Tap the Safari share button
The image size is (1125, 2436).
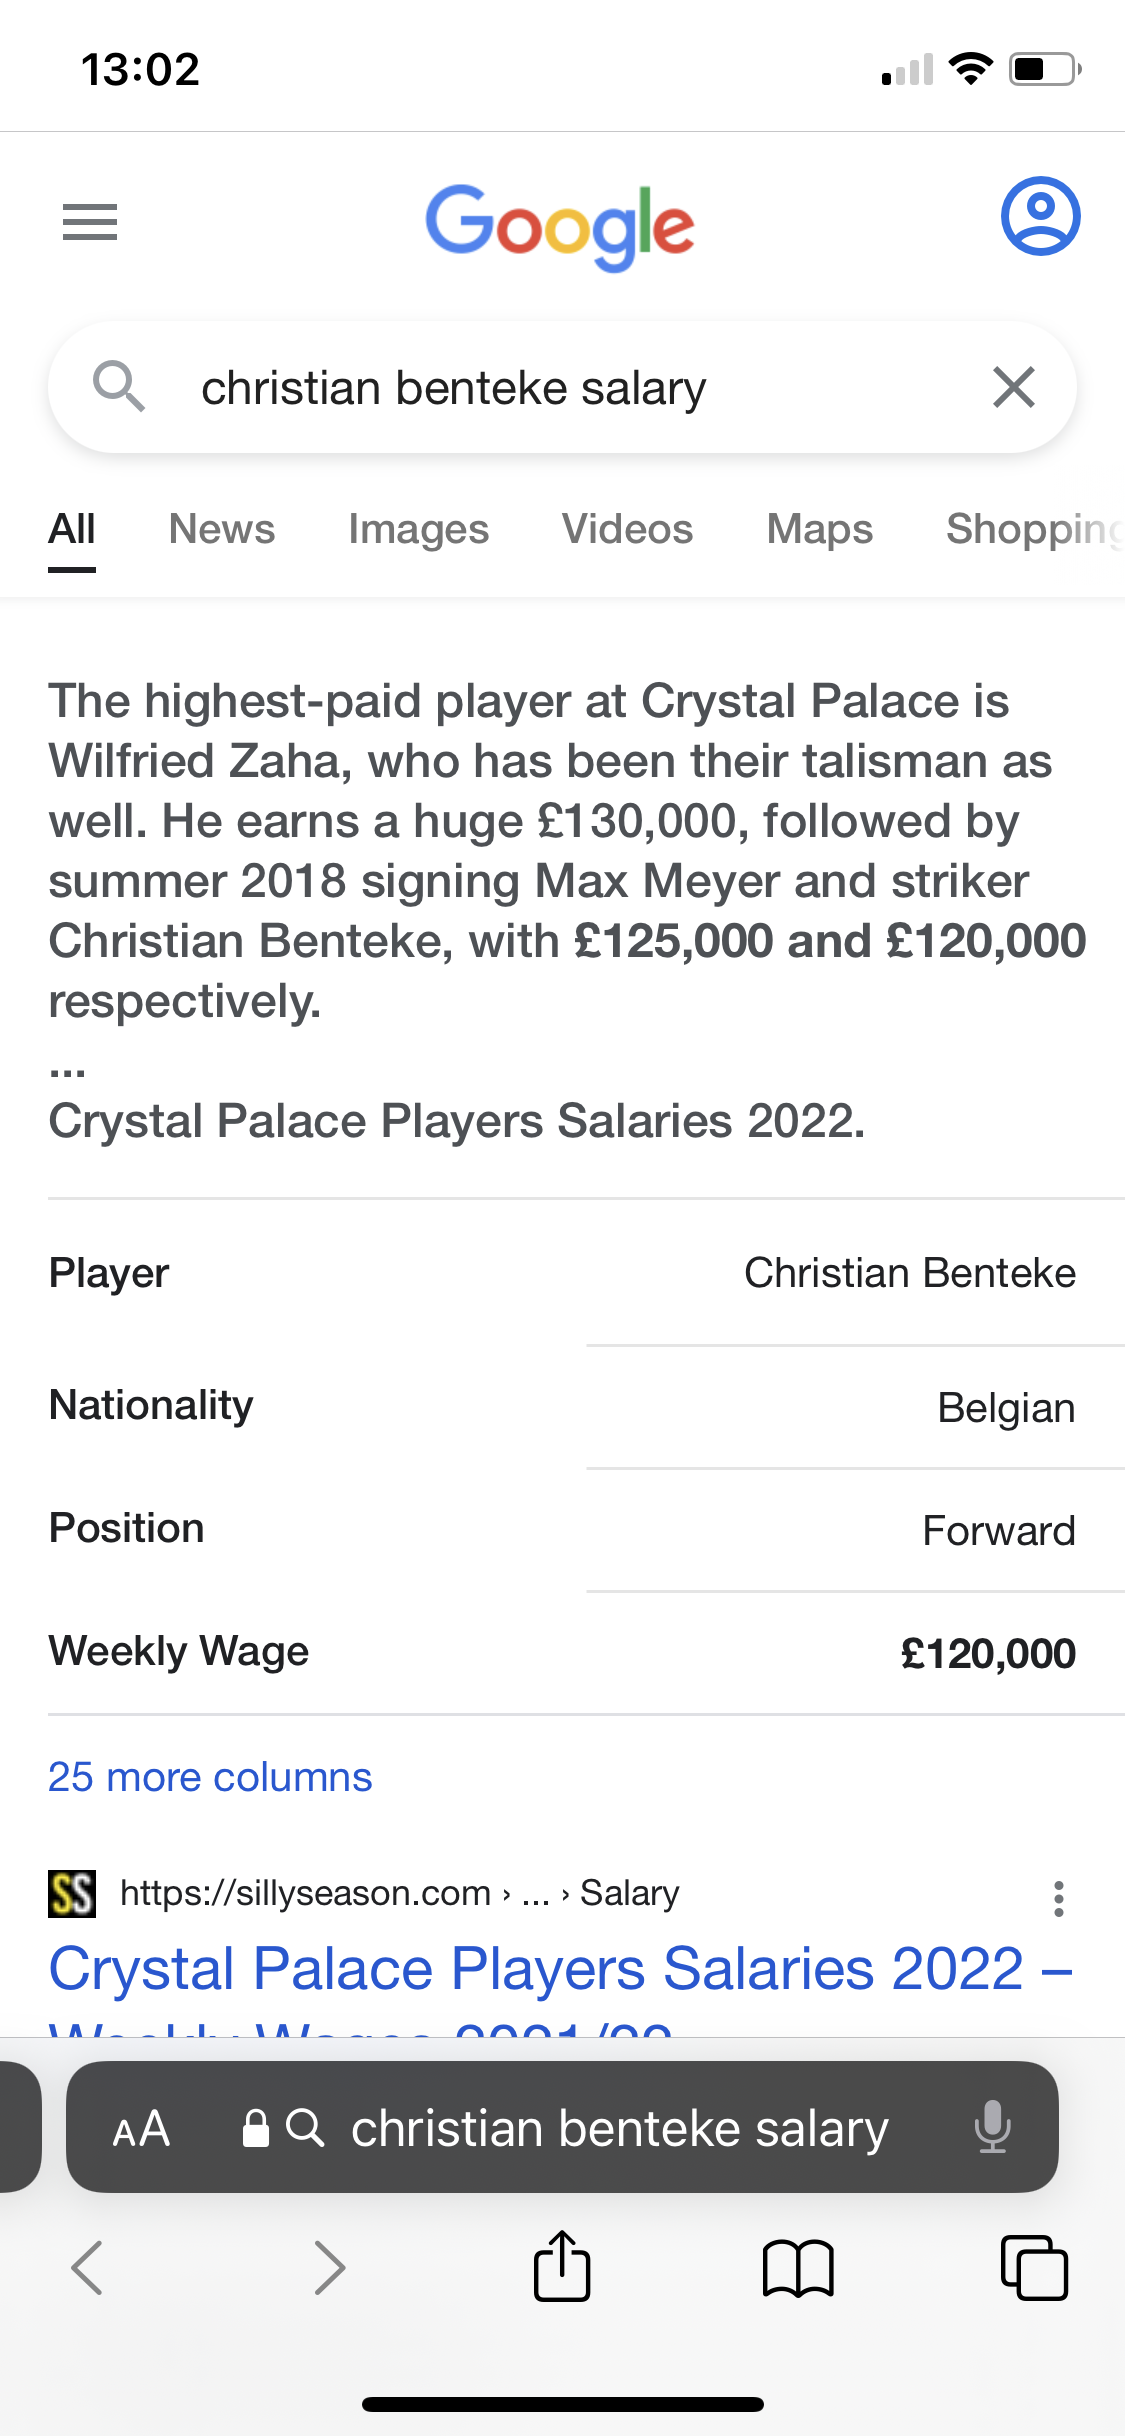[562, 2267]
